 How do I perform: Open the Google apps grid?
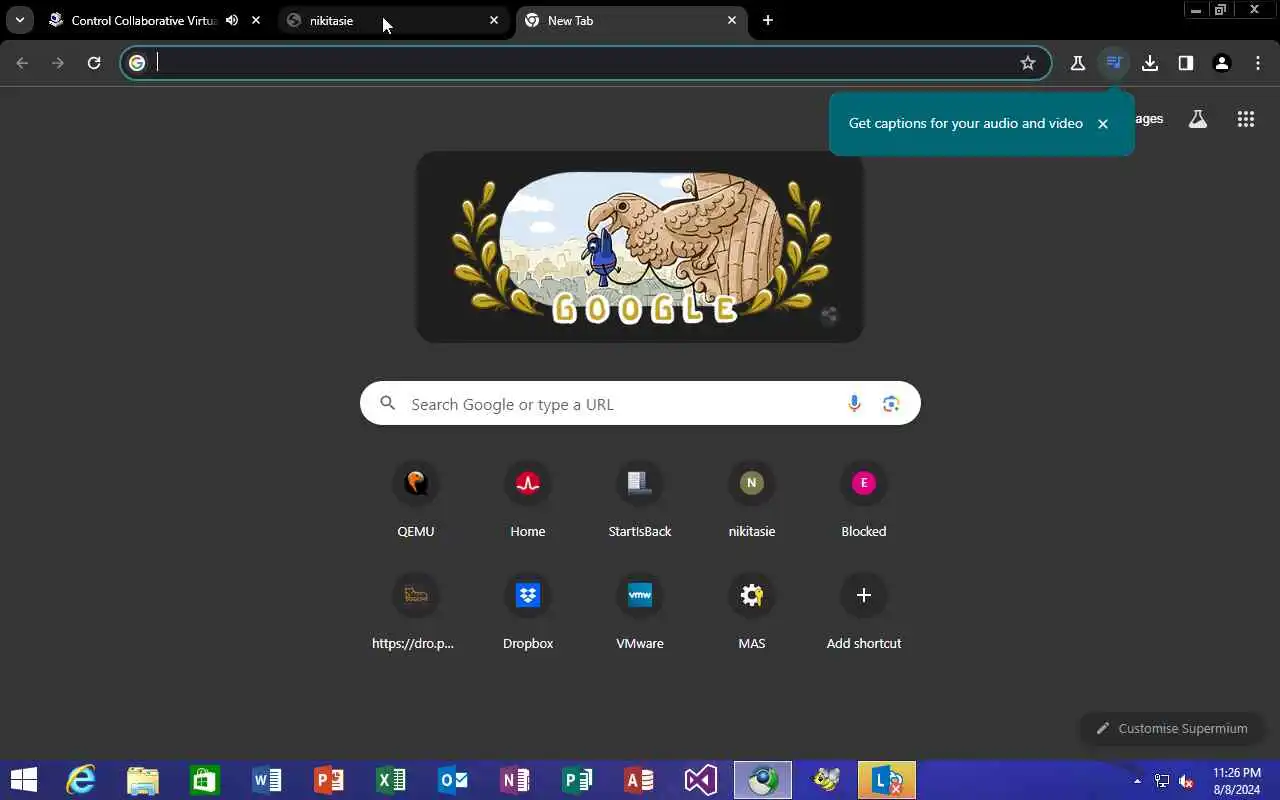coord(1246,119)
